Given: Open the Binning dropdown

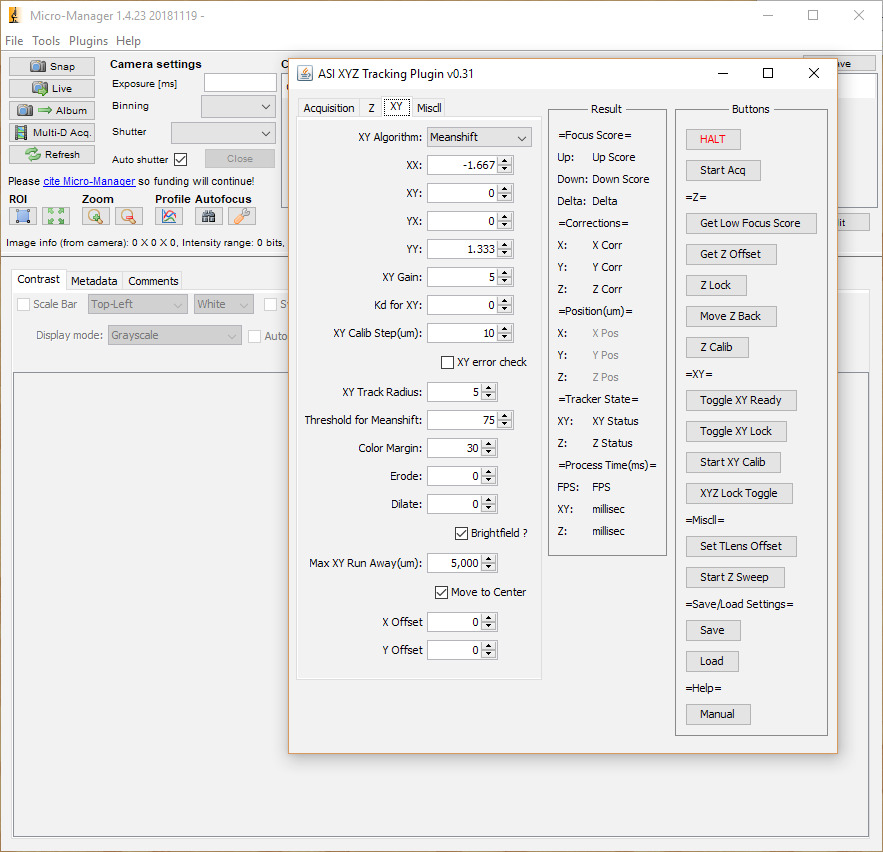Looking at the screenshot, I should (x=238, y=106).
